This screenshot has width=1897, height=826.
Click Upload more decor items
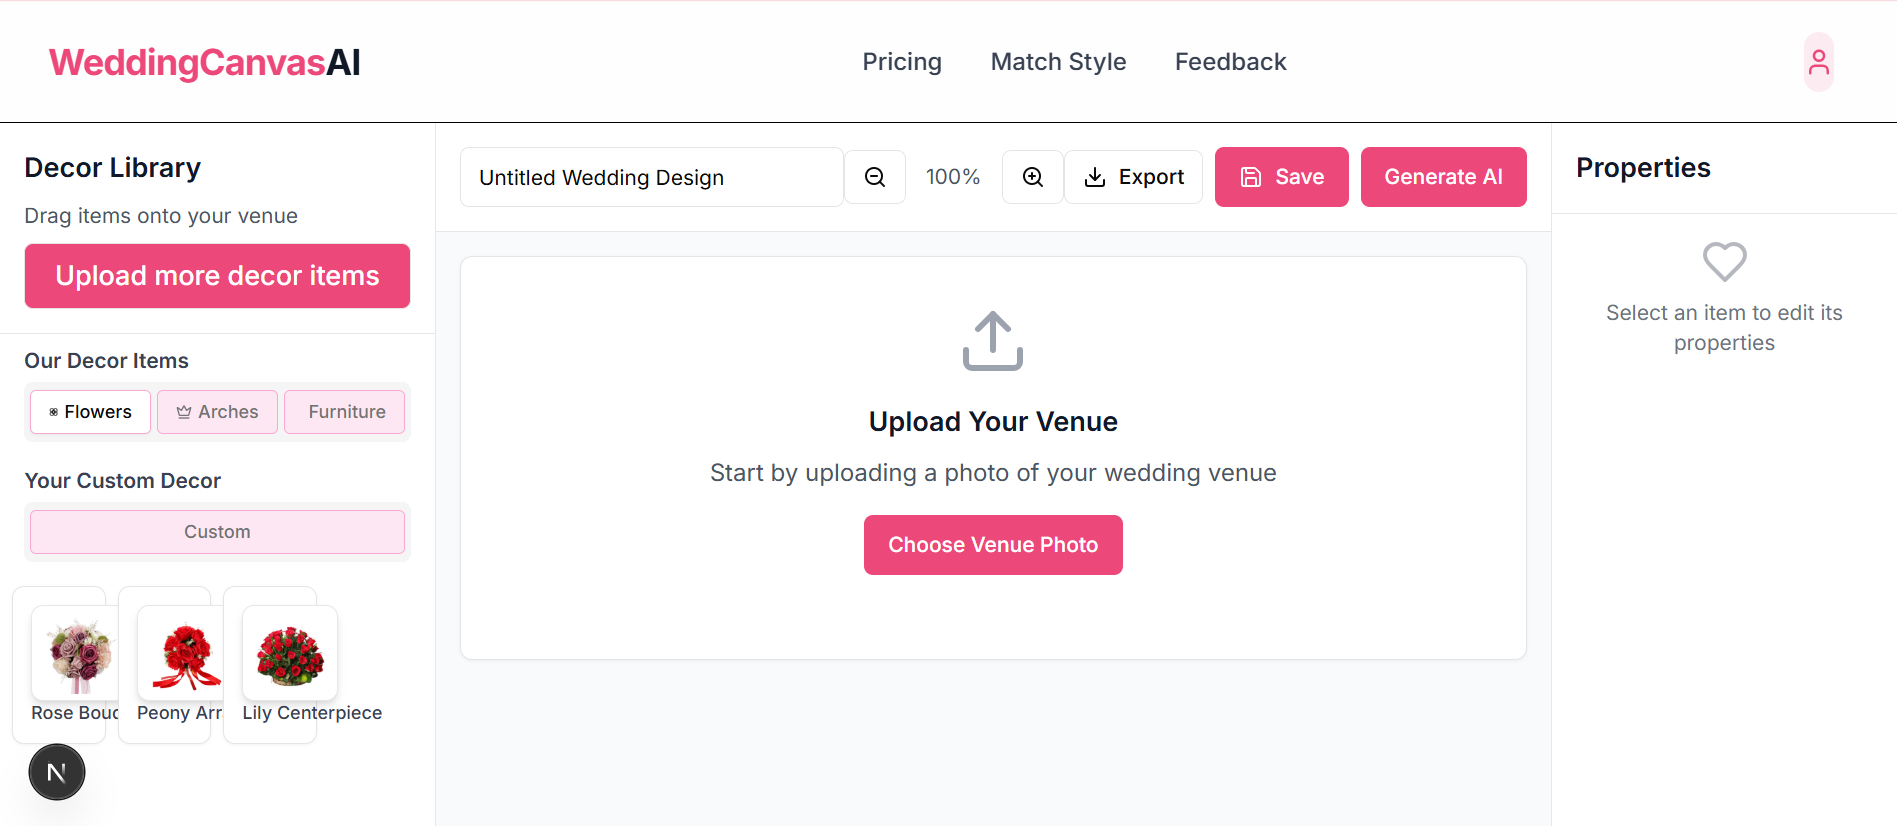(x=217, y=276)
